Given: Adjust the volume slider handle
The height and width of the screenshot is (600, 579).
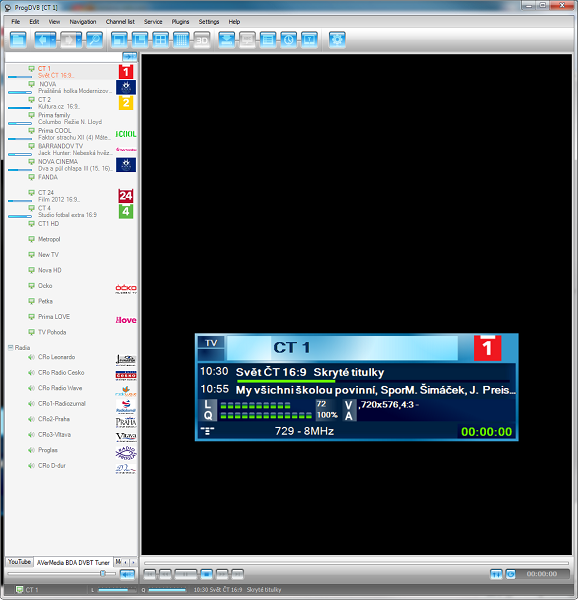Looking at the screenshot, I should click(x=103, y=573).
